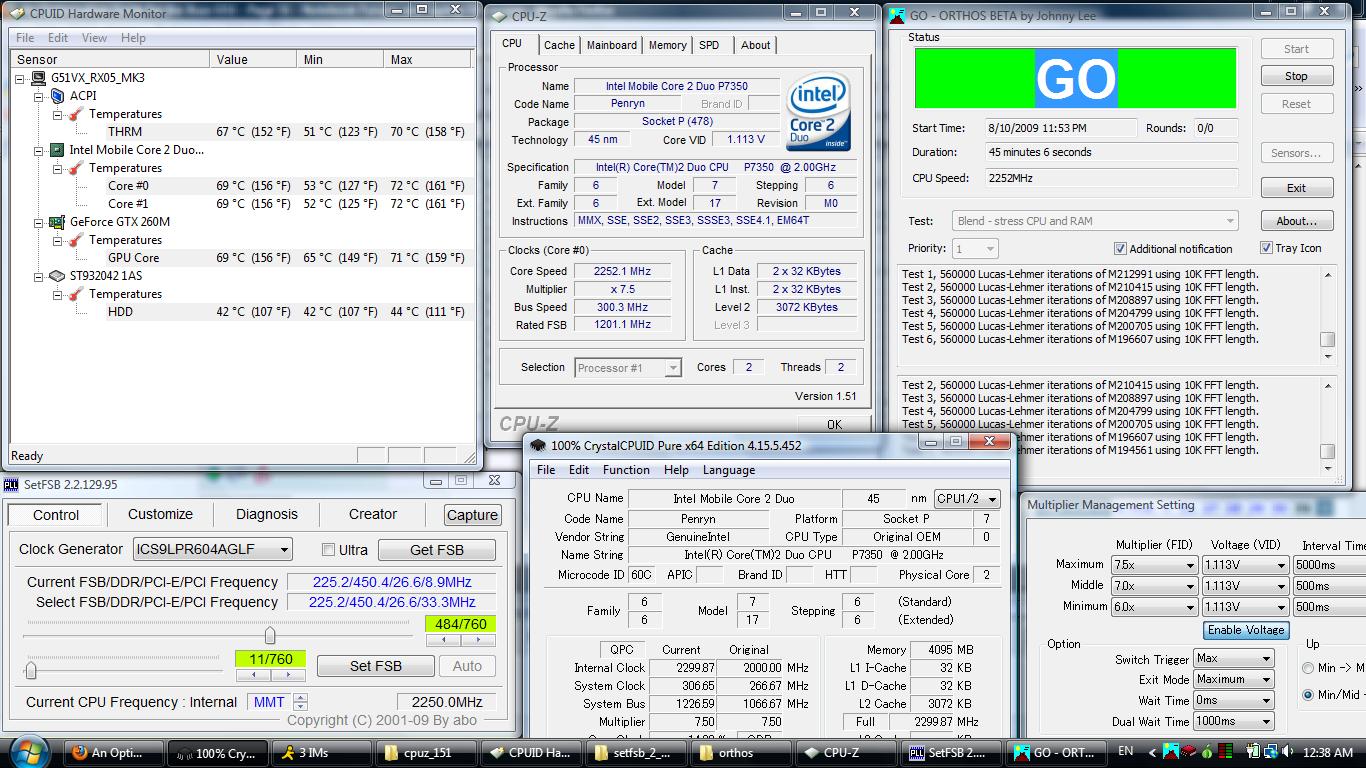Click the About... button in ORTHOS
This screenshot has width=1366, height=768.
pyautogui.click(x=1296, y=221)
